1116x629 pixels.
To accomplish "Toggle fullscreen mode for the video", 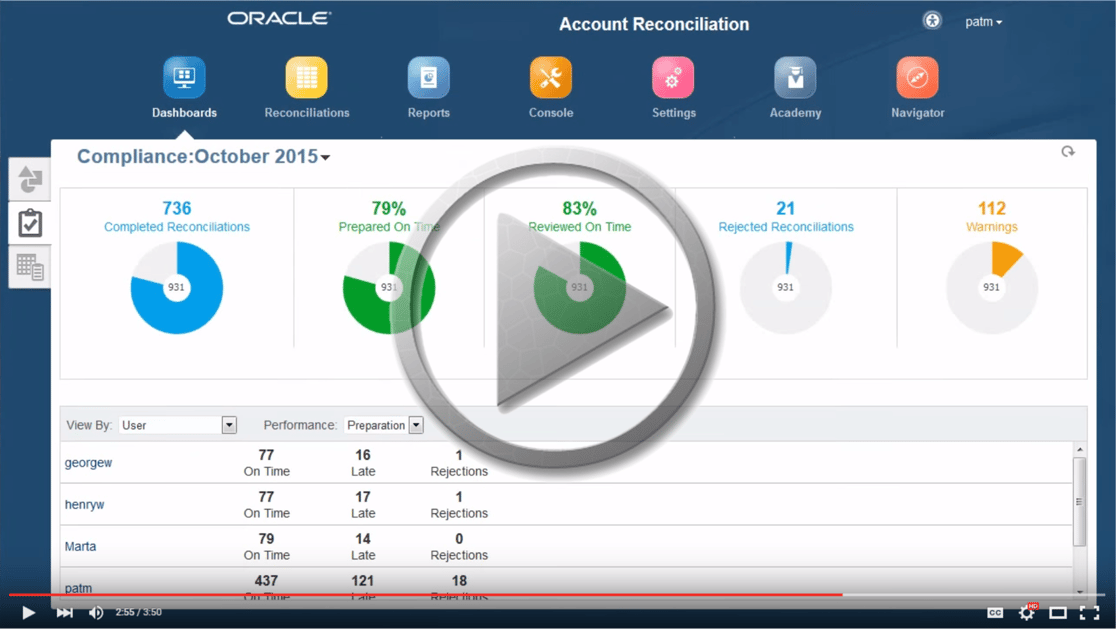I will (1092, 612).
